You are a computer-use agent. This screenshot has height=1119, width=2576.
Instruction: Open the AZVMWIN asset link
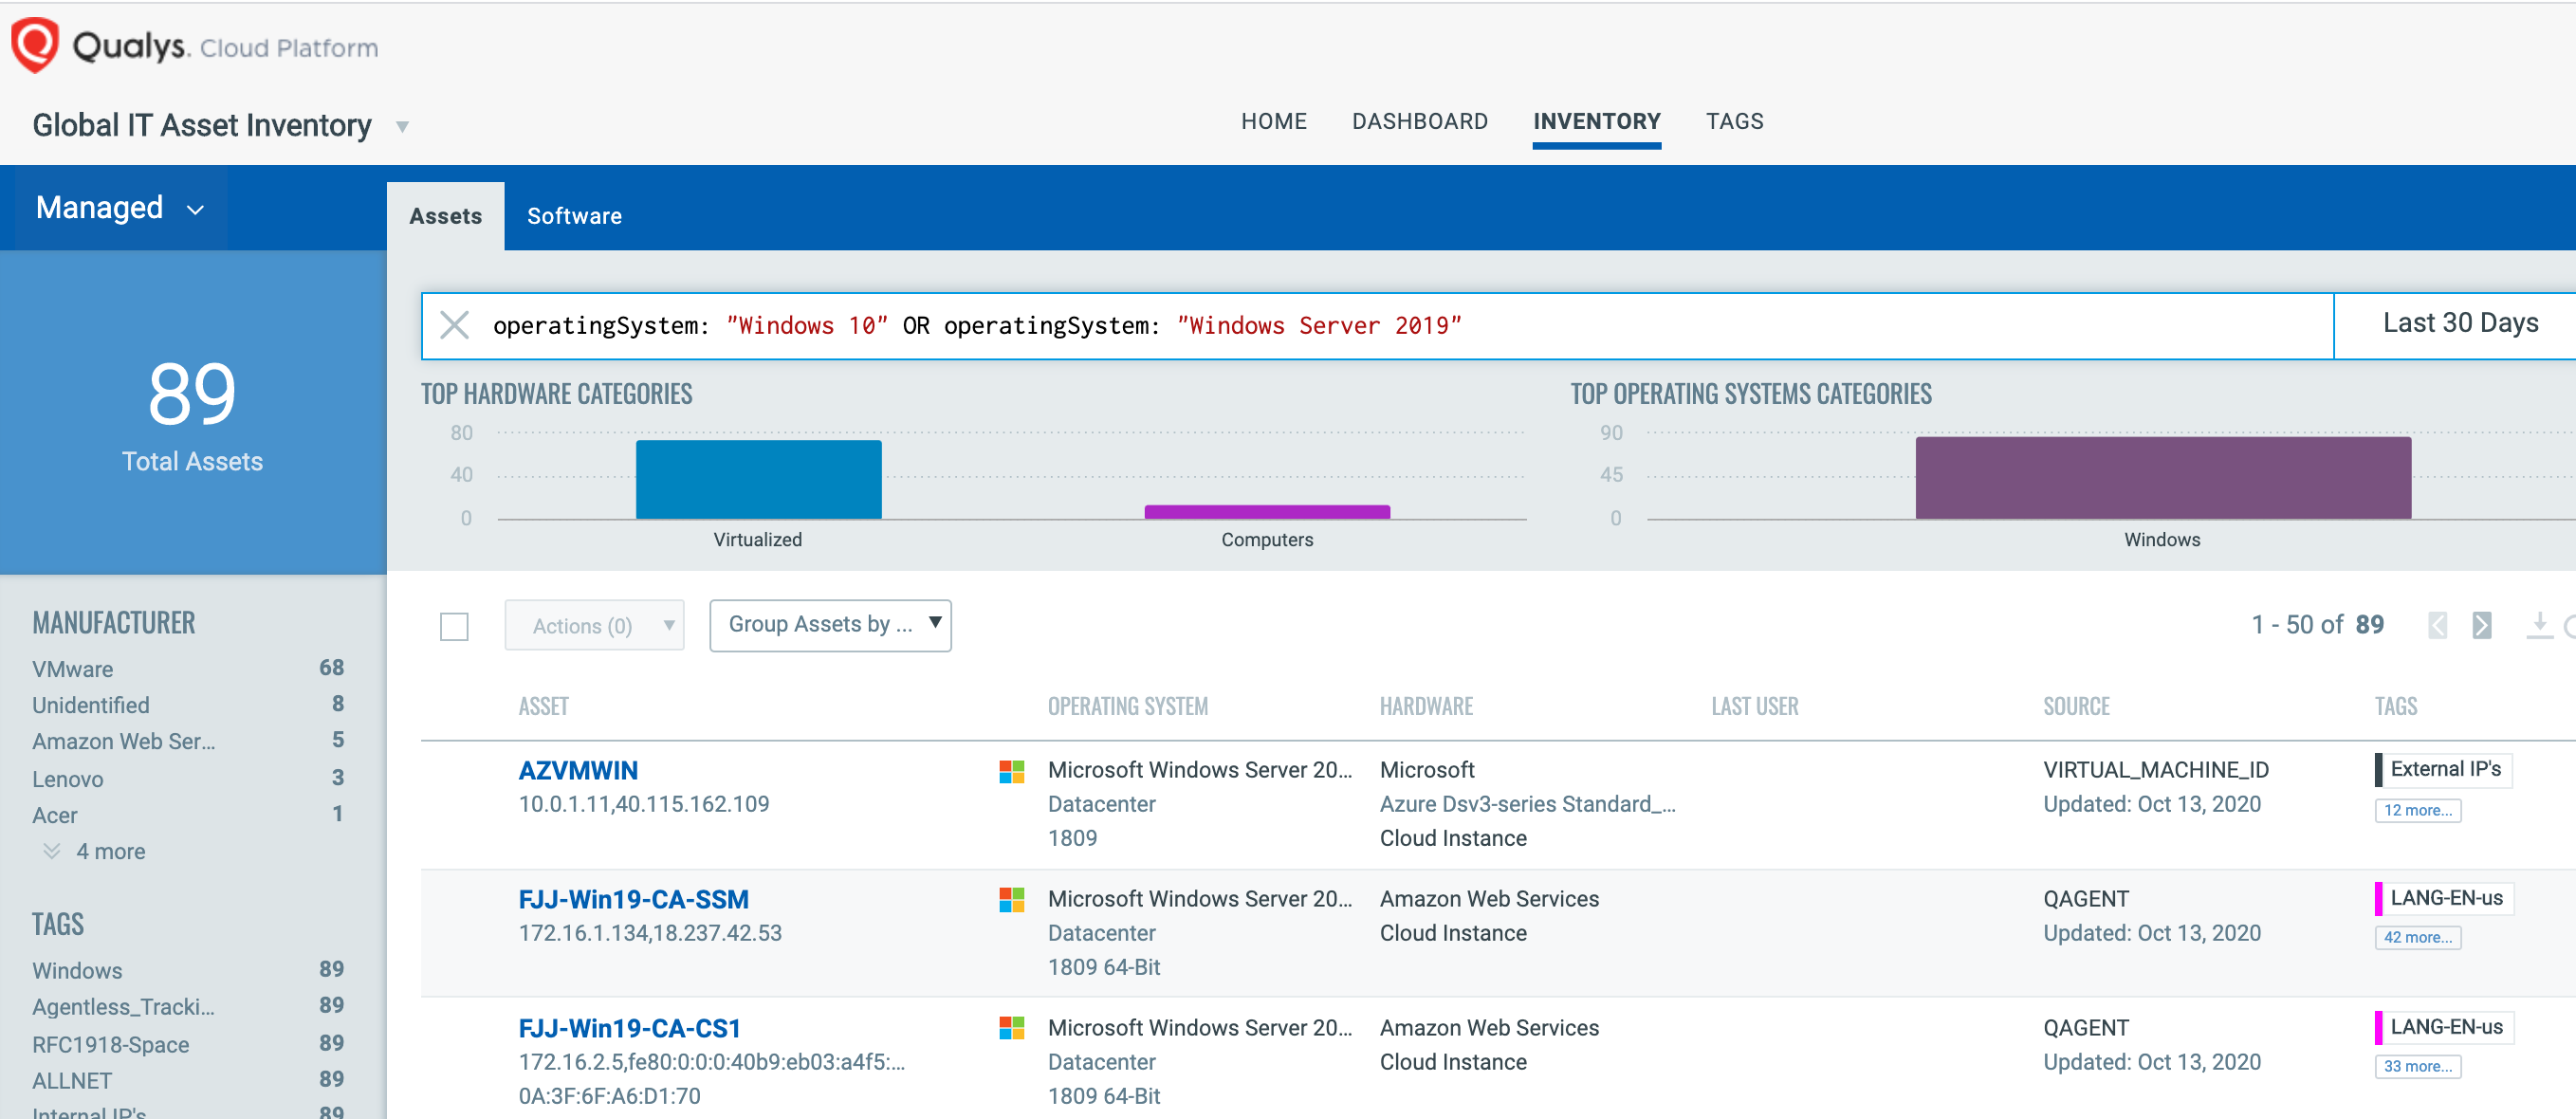(x=578, y=771)
